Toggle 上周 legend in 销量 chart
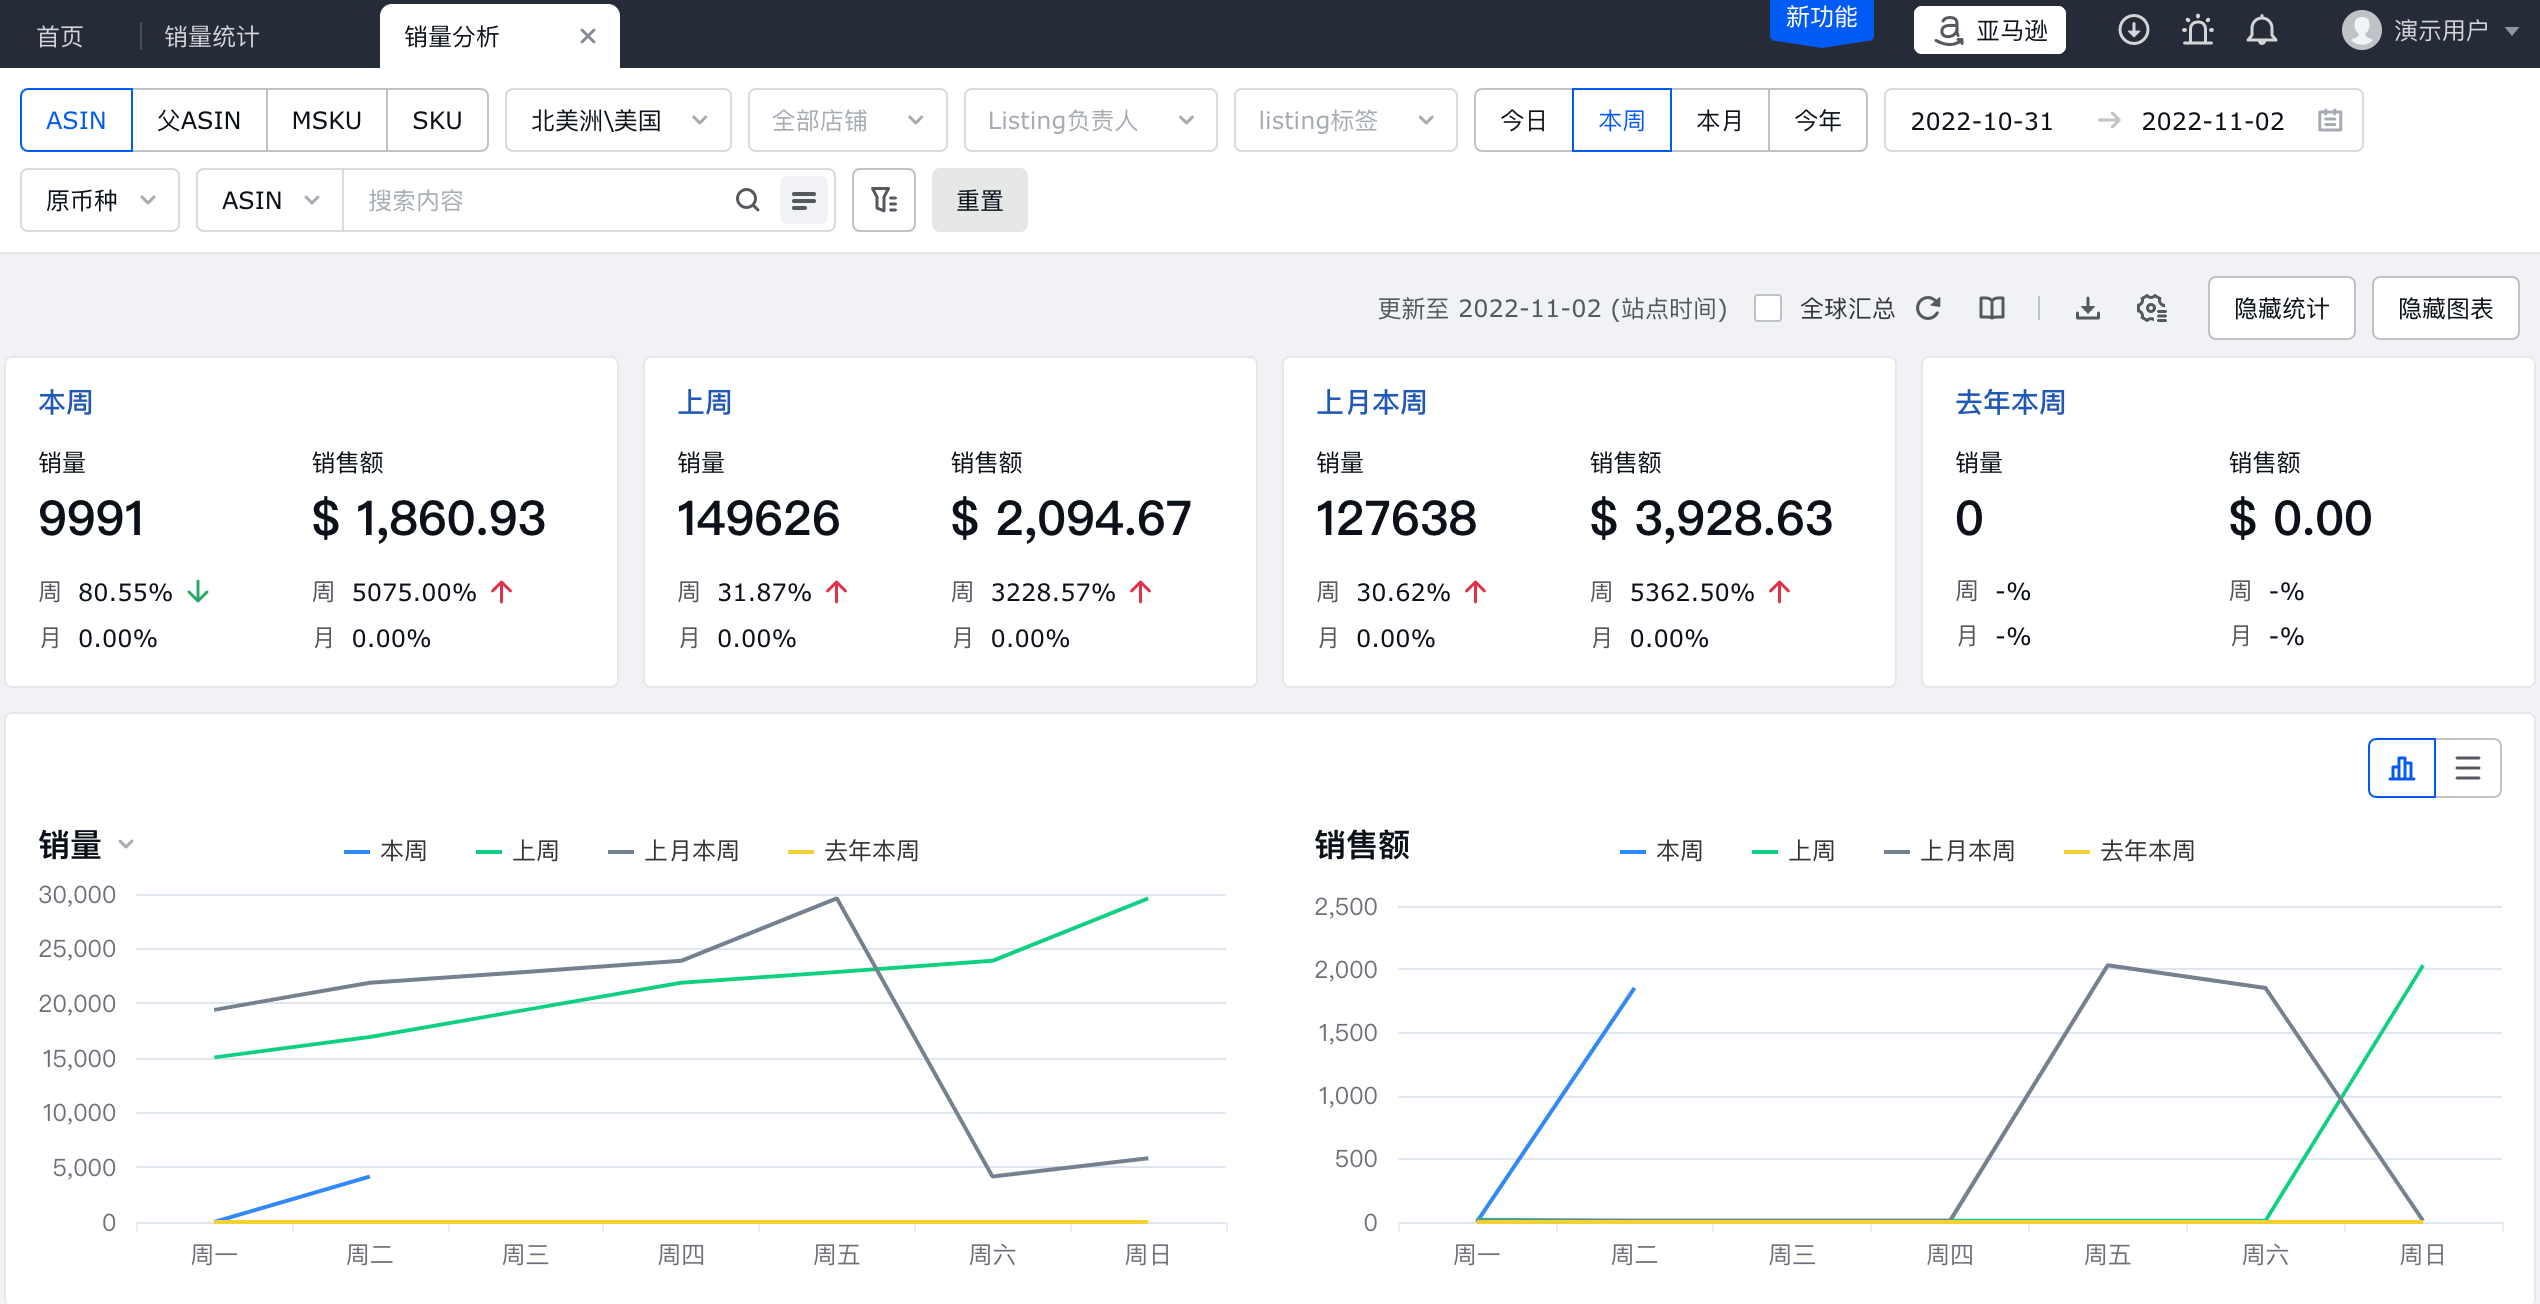This screenshot has width=2540, height=1304. click(x=518, y=851)
